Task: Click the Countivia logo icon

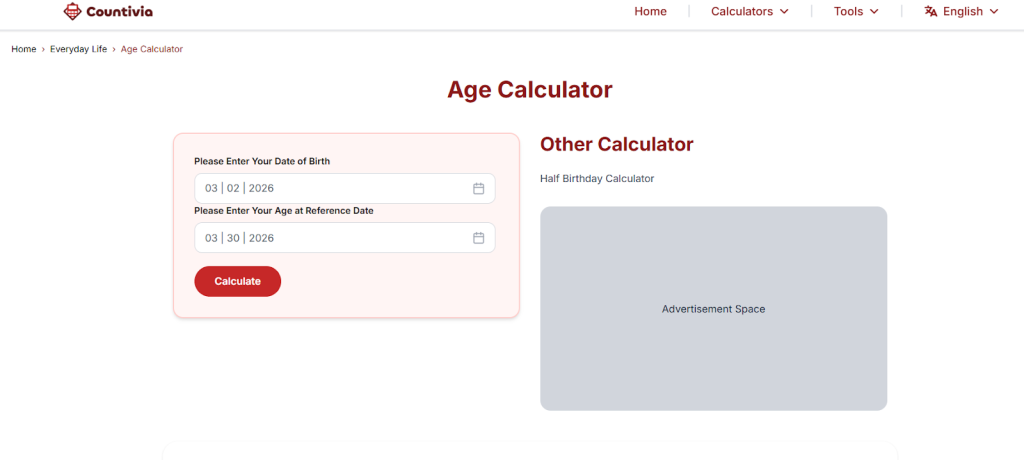Action: coord(71,12)
